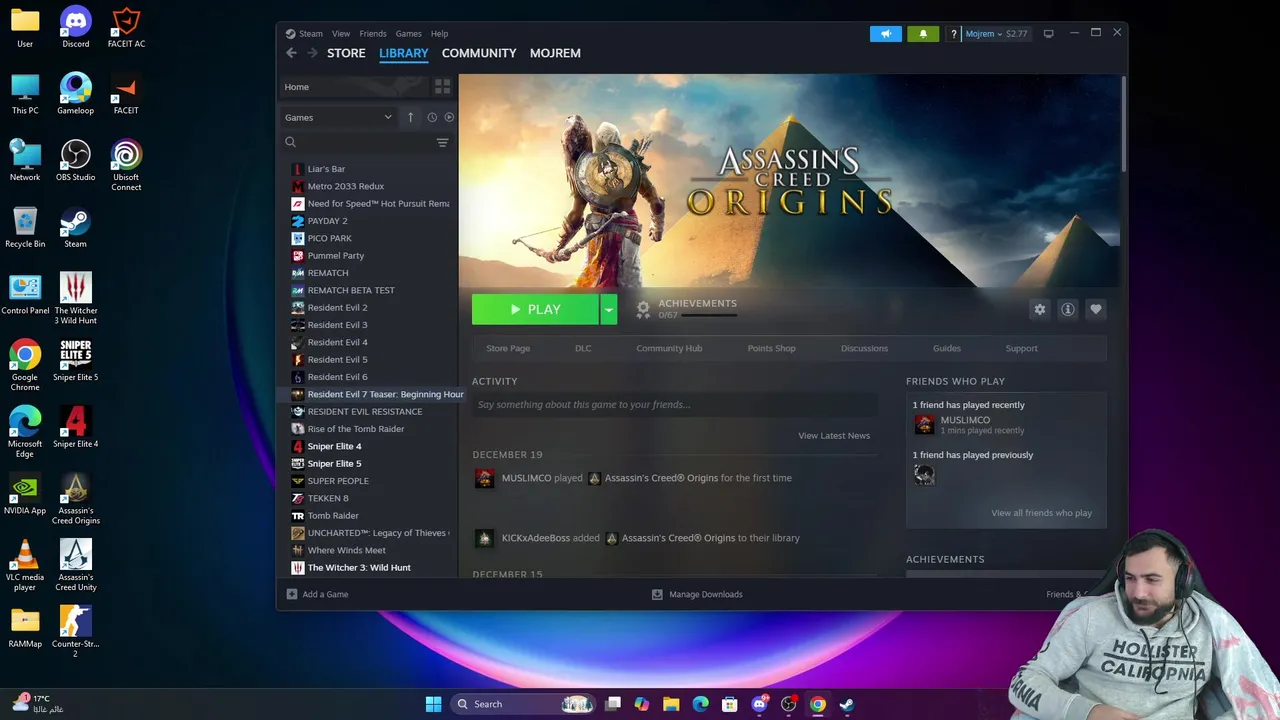Click the Achievements trophy icon
The image size is (1280, 720).
pyautogui.click(x=643, y=309)
